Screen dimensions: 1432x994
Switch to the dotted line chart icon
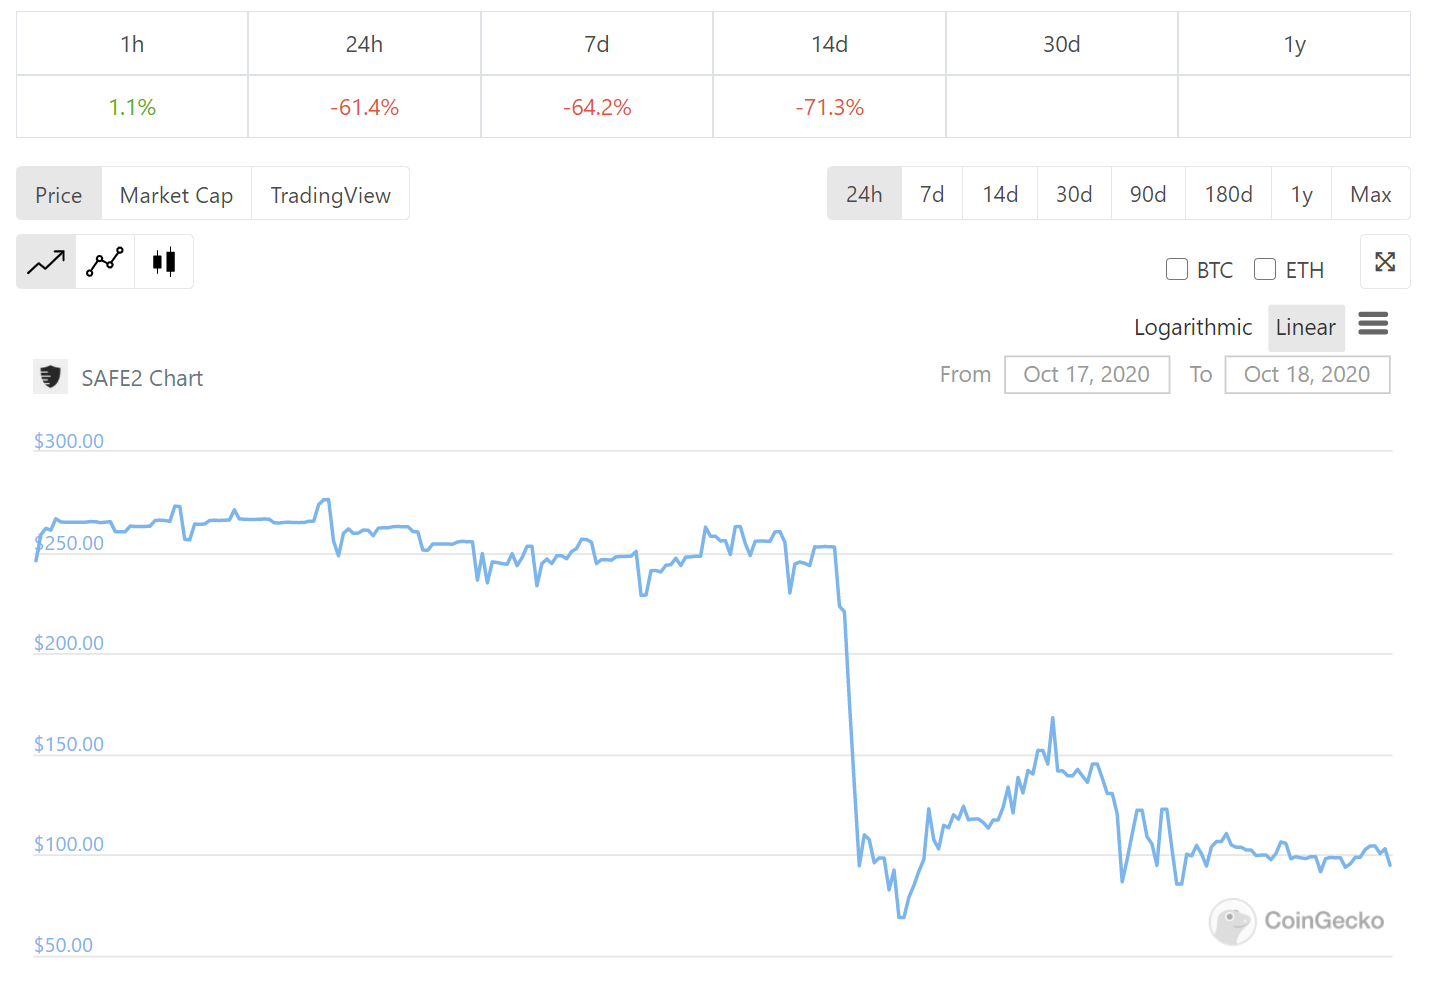(104, 261)
